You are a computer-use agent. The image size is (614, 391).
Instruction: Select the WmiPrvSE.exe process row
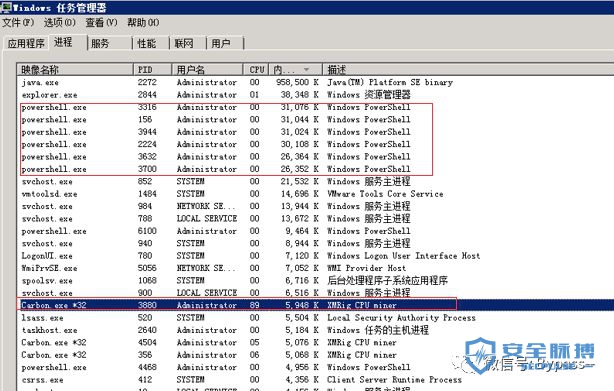315,268
